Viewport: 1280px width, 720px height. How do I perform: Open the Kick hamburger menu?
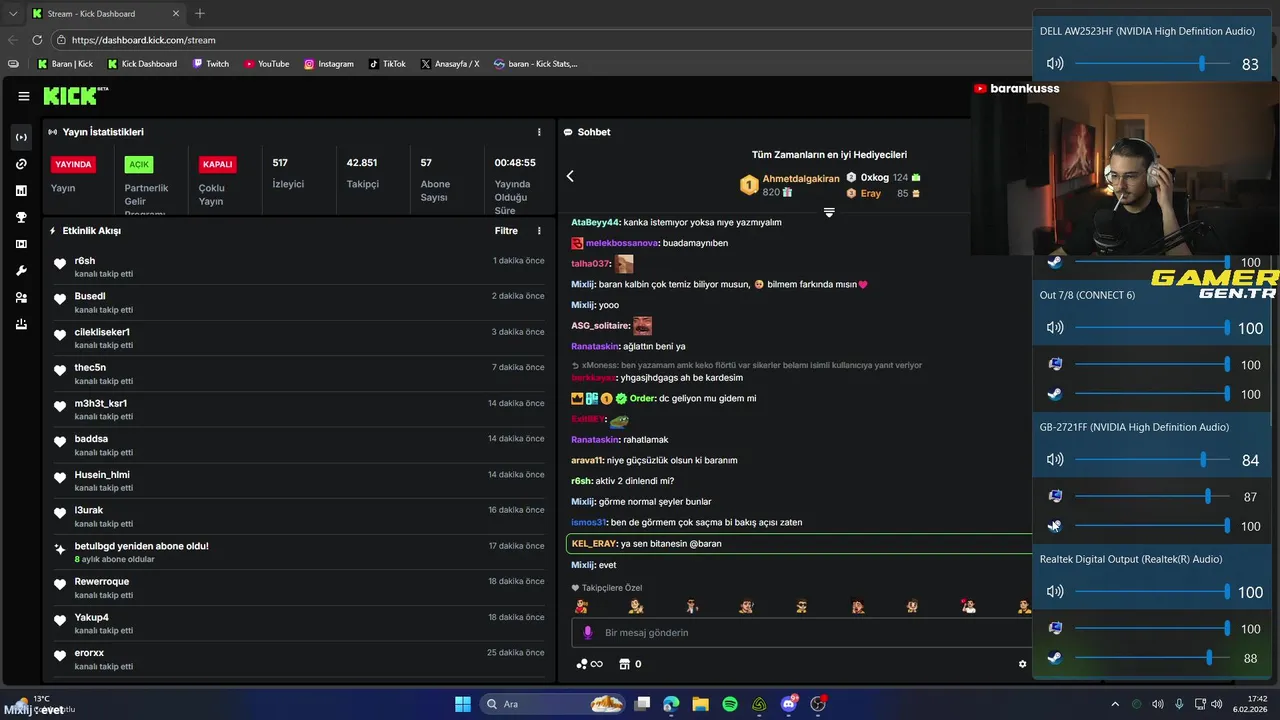(24, 96)
